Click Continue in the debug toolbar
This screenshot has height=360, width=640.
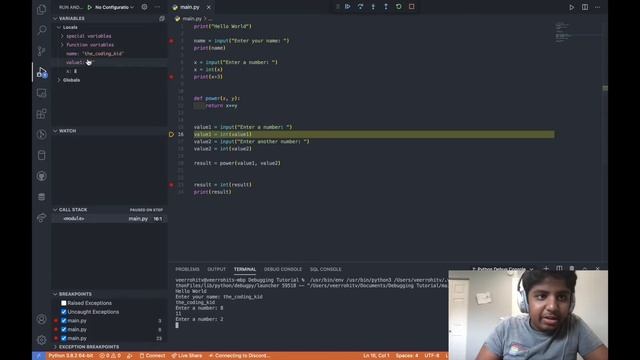pos(347,7)
